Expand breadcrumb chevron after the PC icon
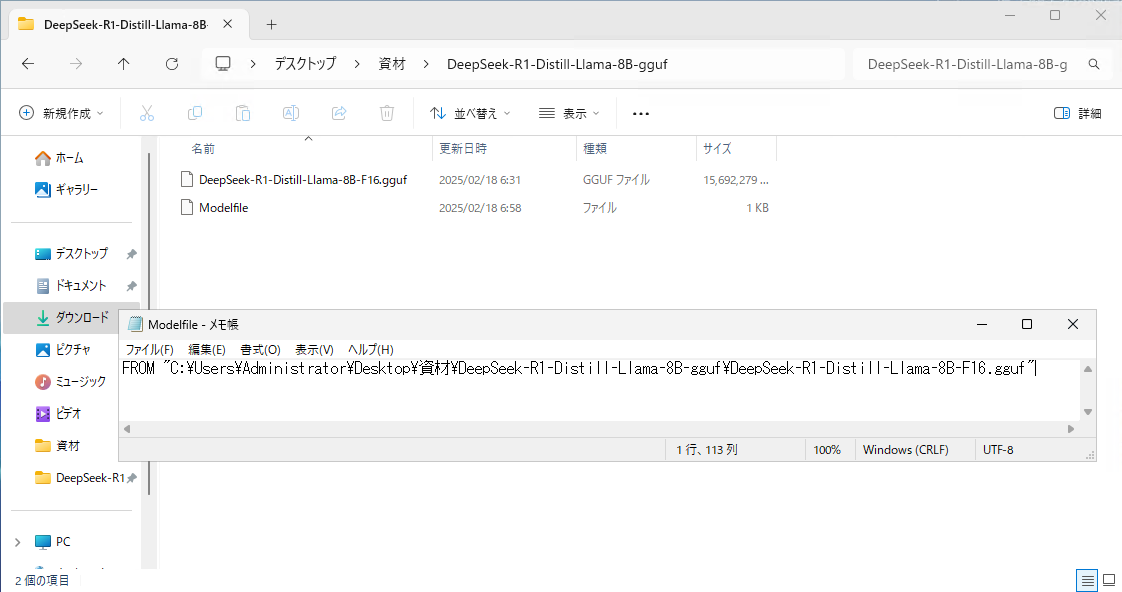1122x592 pixels. tap(253, 64)
